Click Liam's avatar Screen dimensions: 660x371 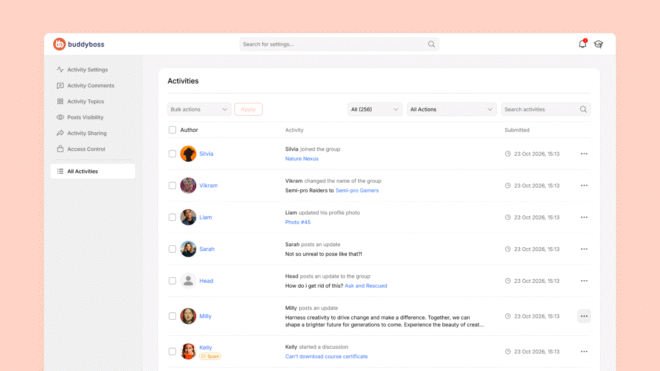pos(188,217)
